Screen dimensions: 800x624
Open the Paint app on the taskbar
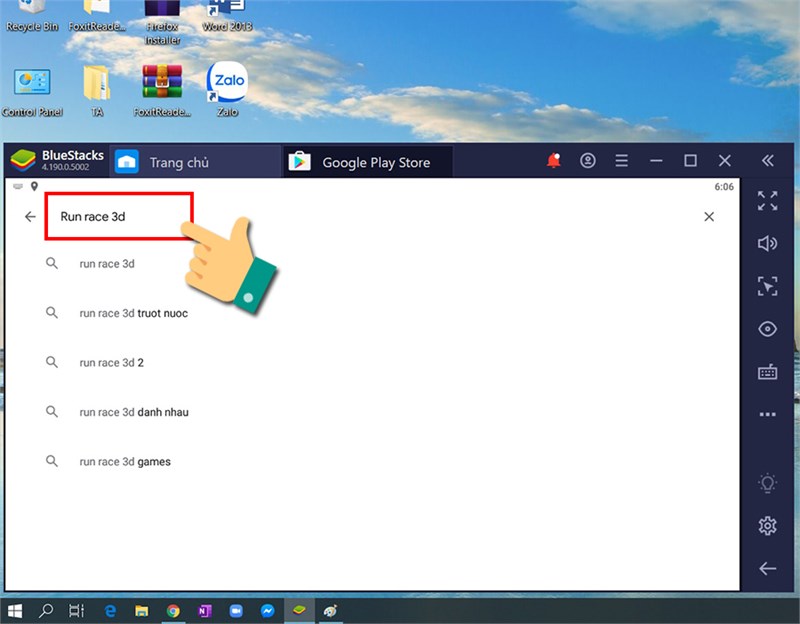point(331,611)
